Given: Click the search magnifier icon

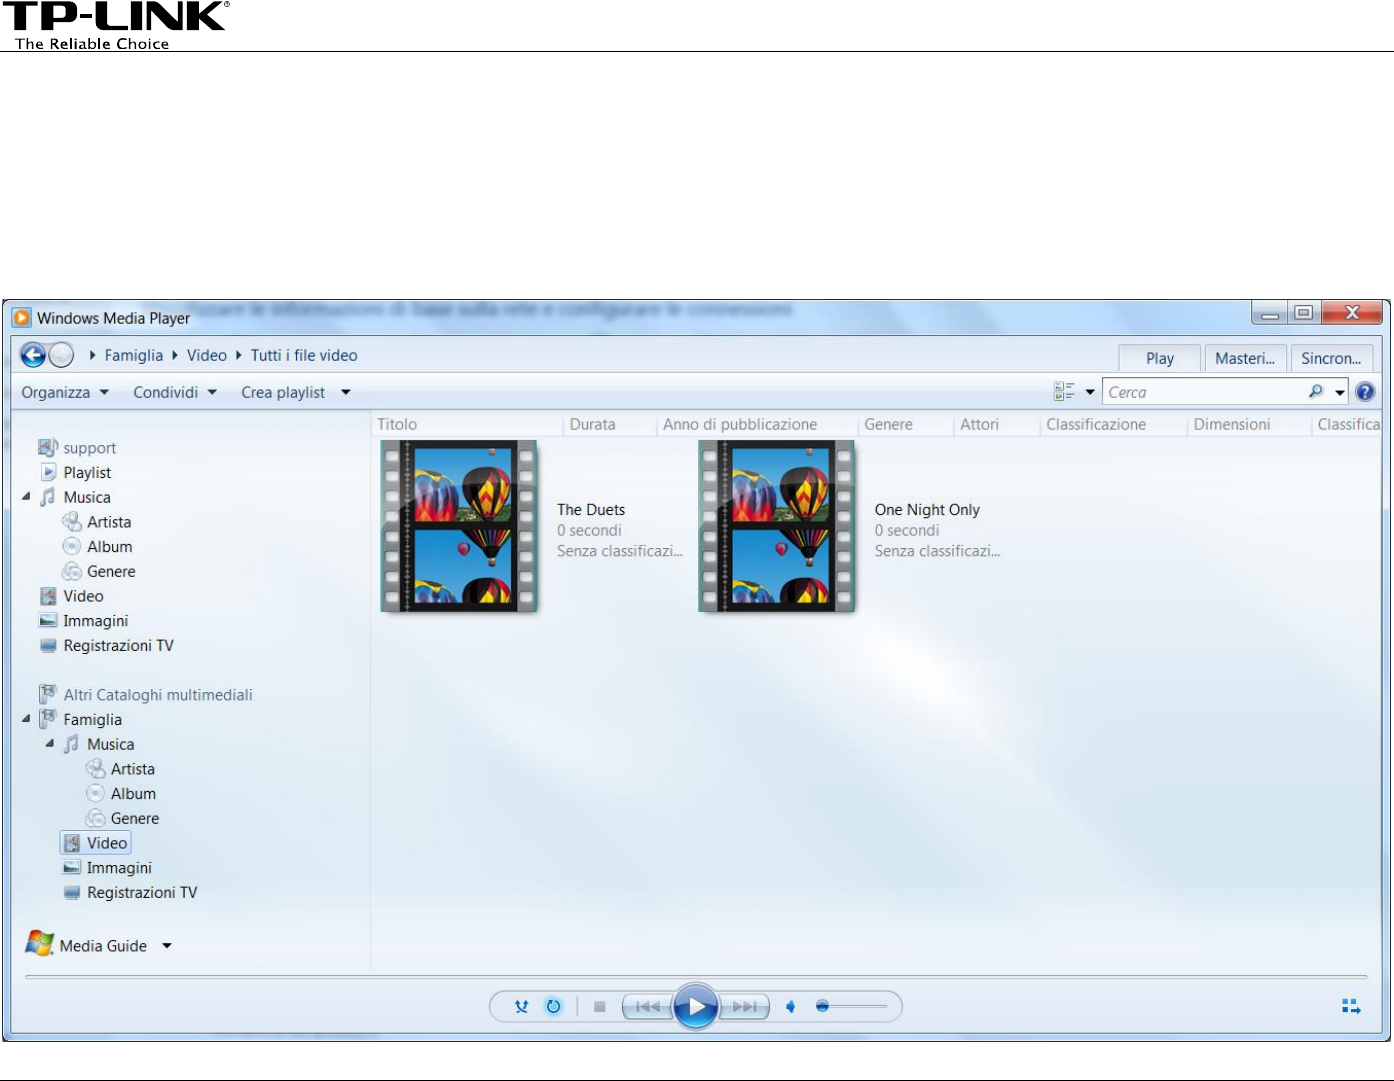Looking at the screenshot, I should [x=1316, y=392].
